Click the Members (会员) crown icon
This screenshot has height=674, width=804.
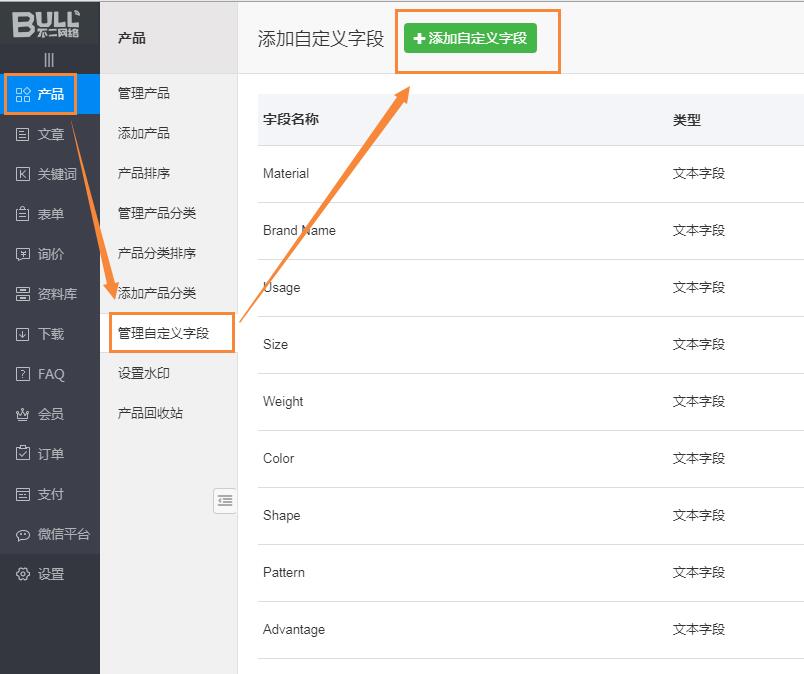(x=23, y=414)
